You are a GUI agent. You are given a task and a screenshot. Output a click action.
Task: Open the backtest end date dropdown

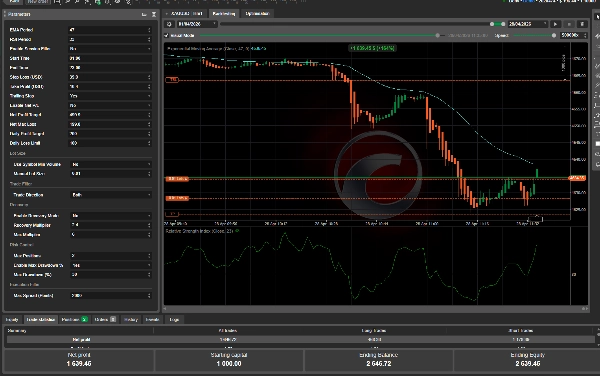point(527,24)
